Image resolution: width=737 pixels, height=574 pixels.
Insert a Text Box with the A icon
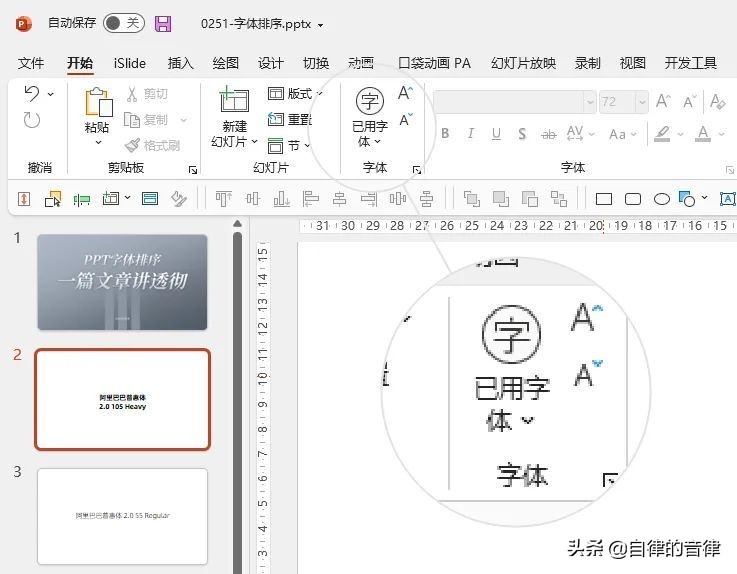[x=728, y=199]
